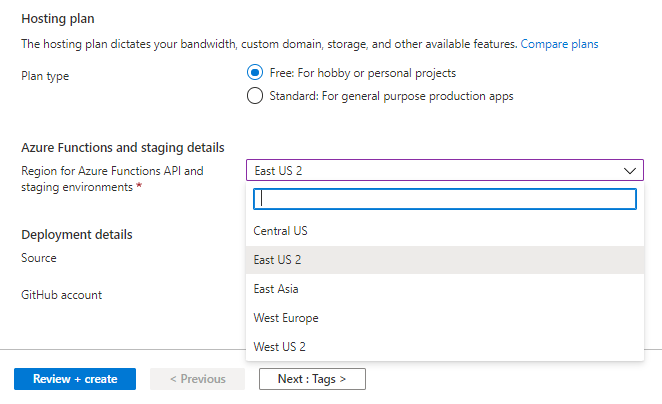Screen dimensions: 662x404
Task: Select East Asia as the region
Action: click(x=276, y=289)
